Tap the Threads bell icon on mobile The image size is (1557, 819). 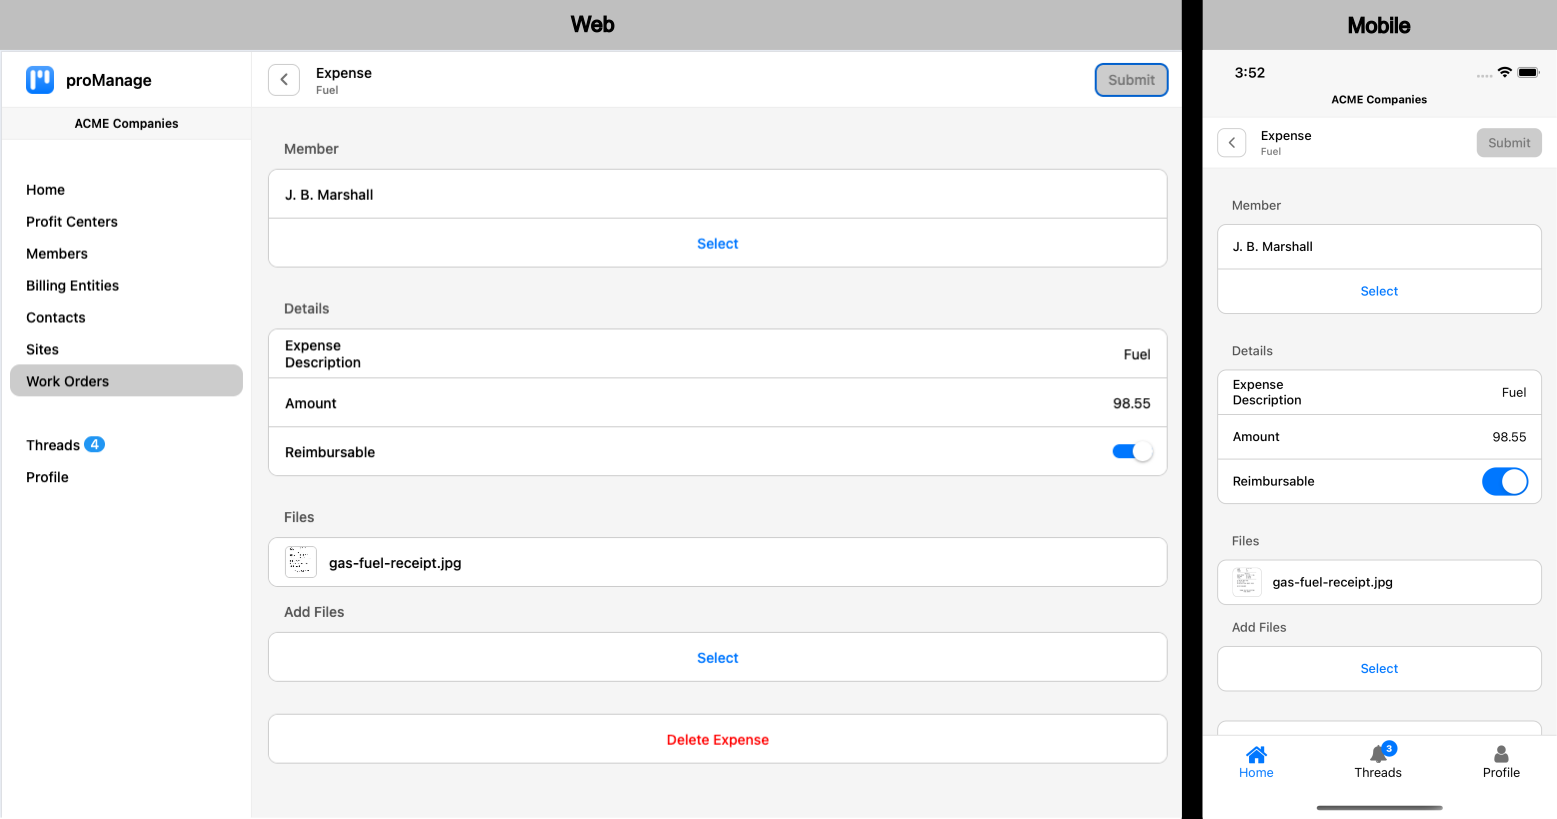pos(1378,755)
